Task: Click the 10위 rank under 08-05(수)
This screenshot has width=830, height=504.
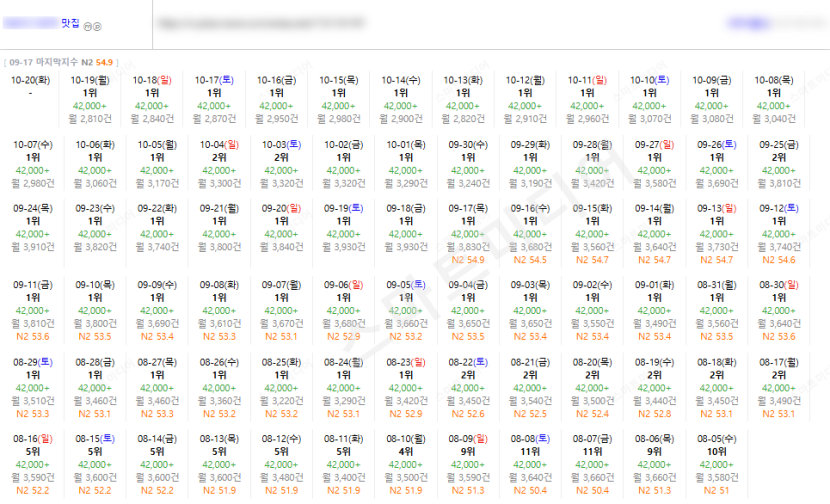Action: tap(717, 452)
